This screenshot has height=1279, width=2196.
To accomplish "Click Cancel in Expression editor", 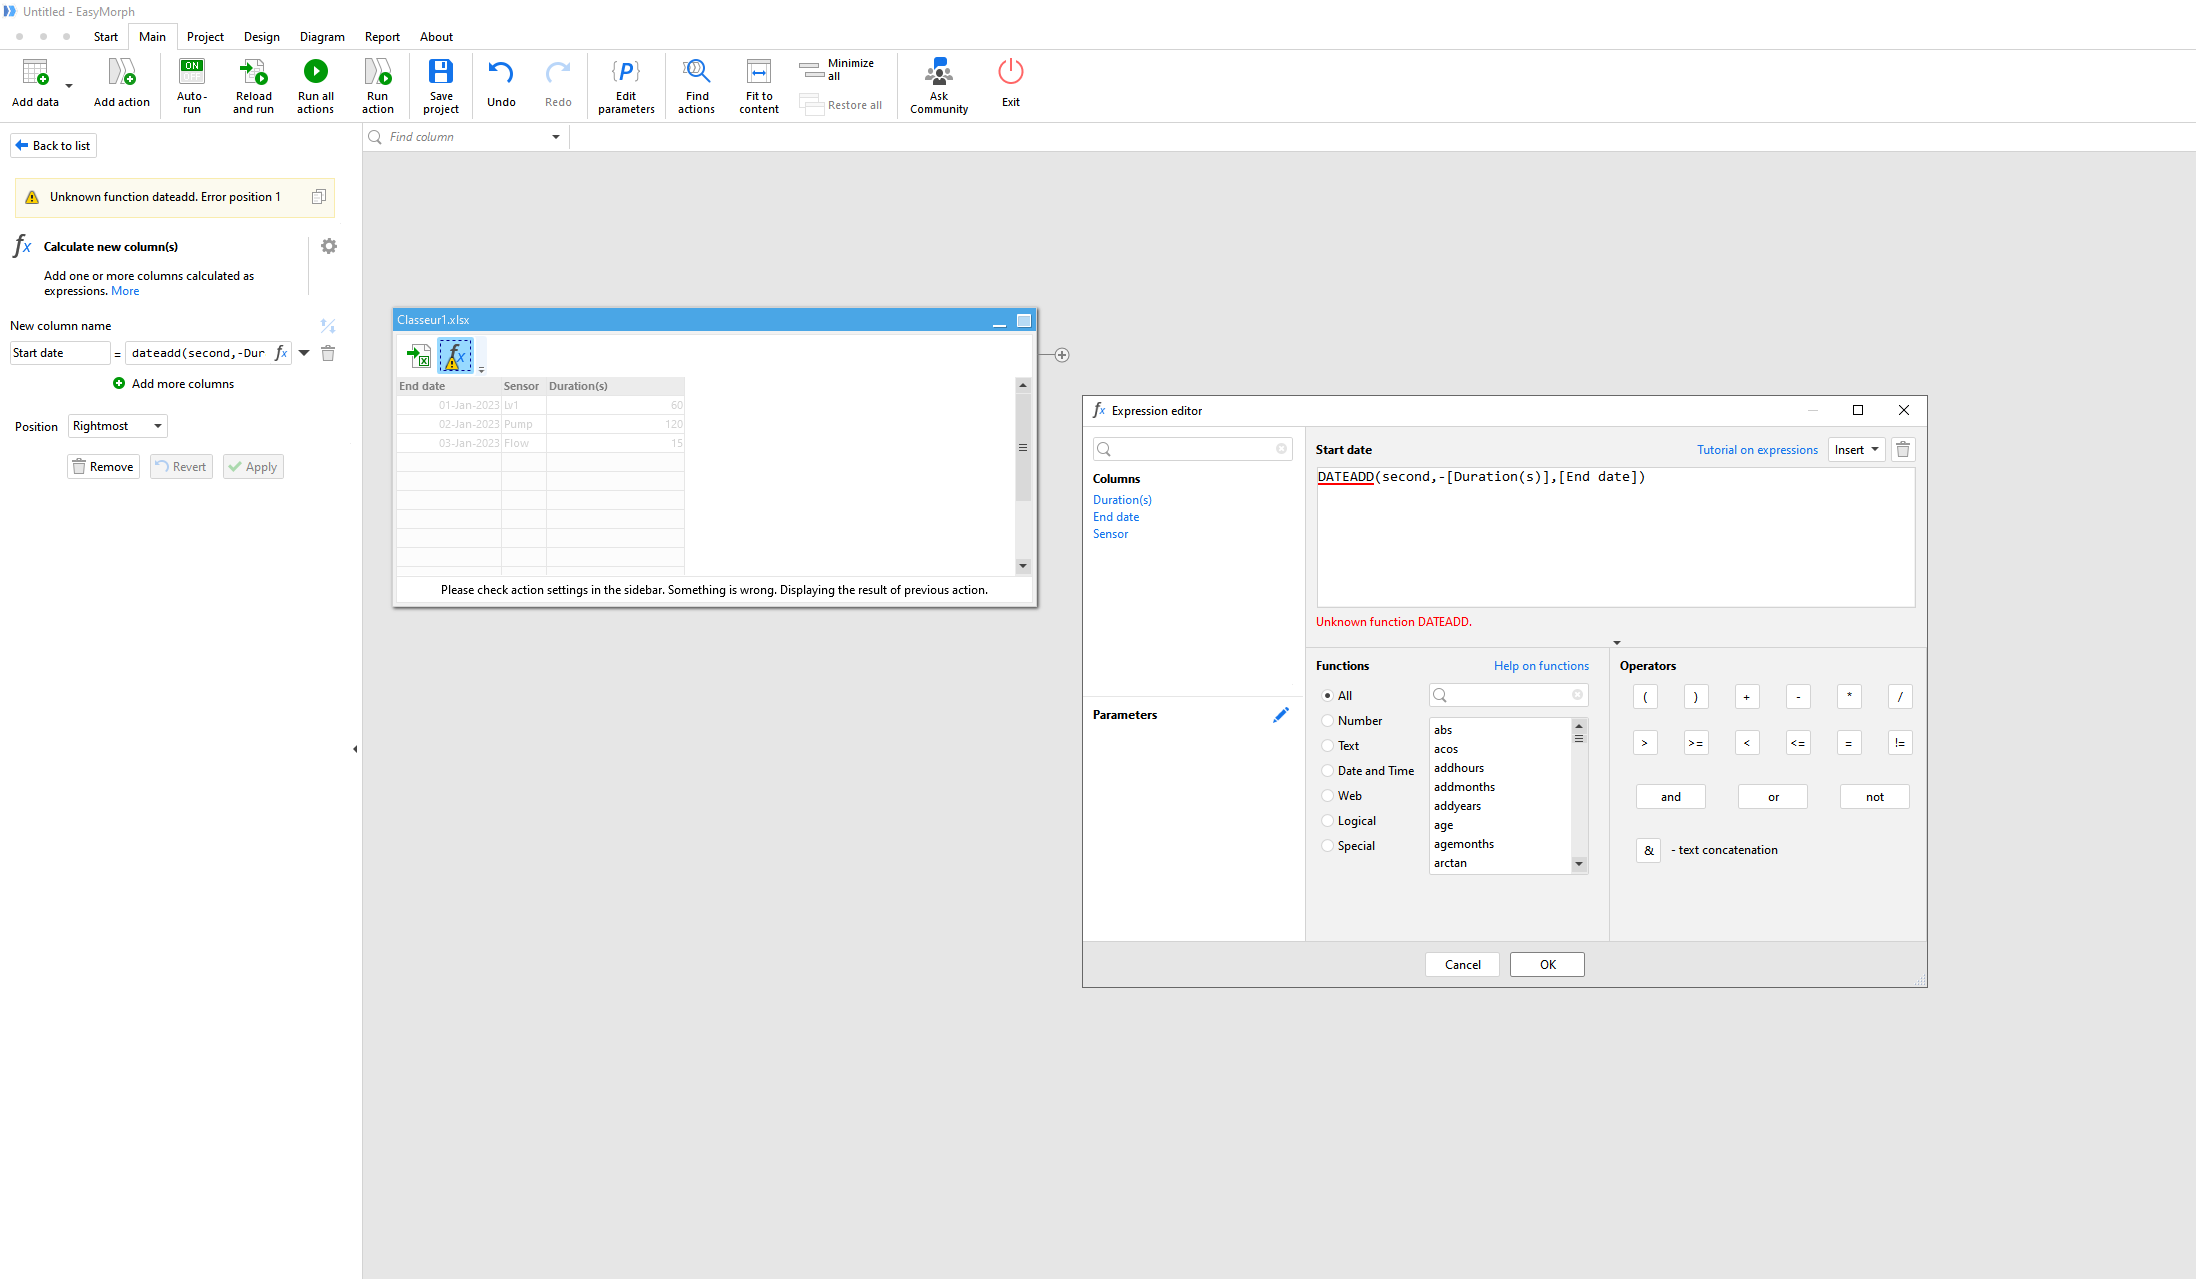I will tap(1462, 965).
